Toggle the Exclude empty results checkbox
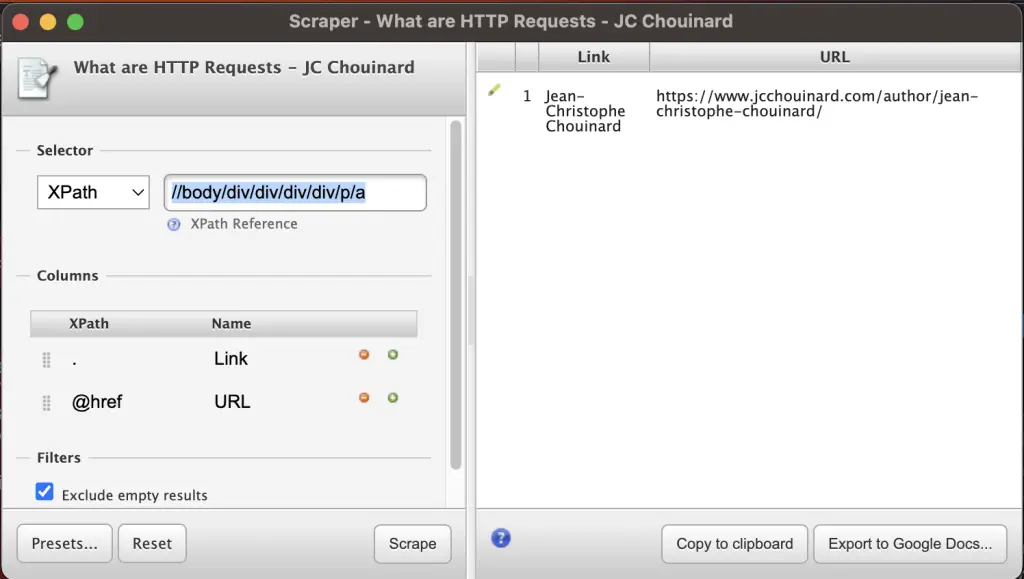This screenshot has width=1024, height=579. 44,492
